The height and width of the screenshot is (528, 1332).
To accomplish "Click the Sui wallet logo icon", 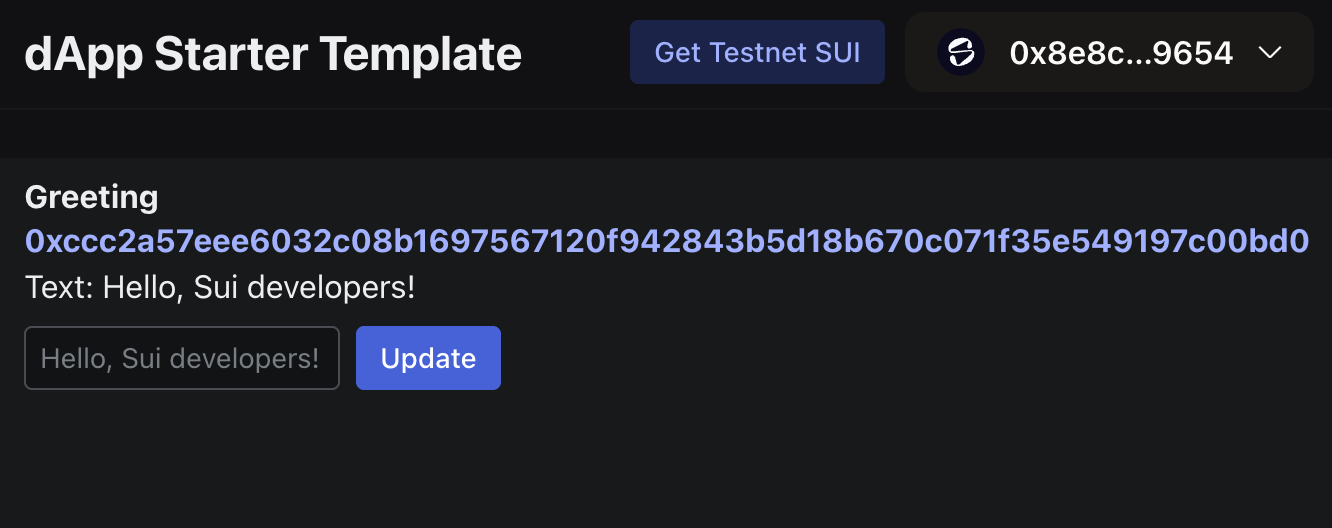I will click(x=960, y=52).
